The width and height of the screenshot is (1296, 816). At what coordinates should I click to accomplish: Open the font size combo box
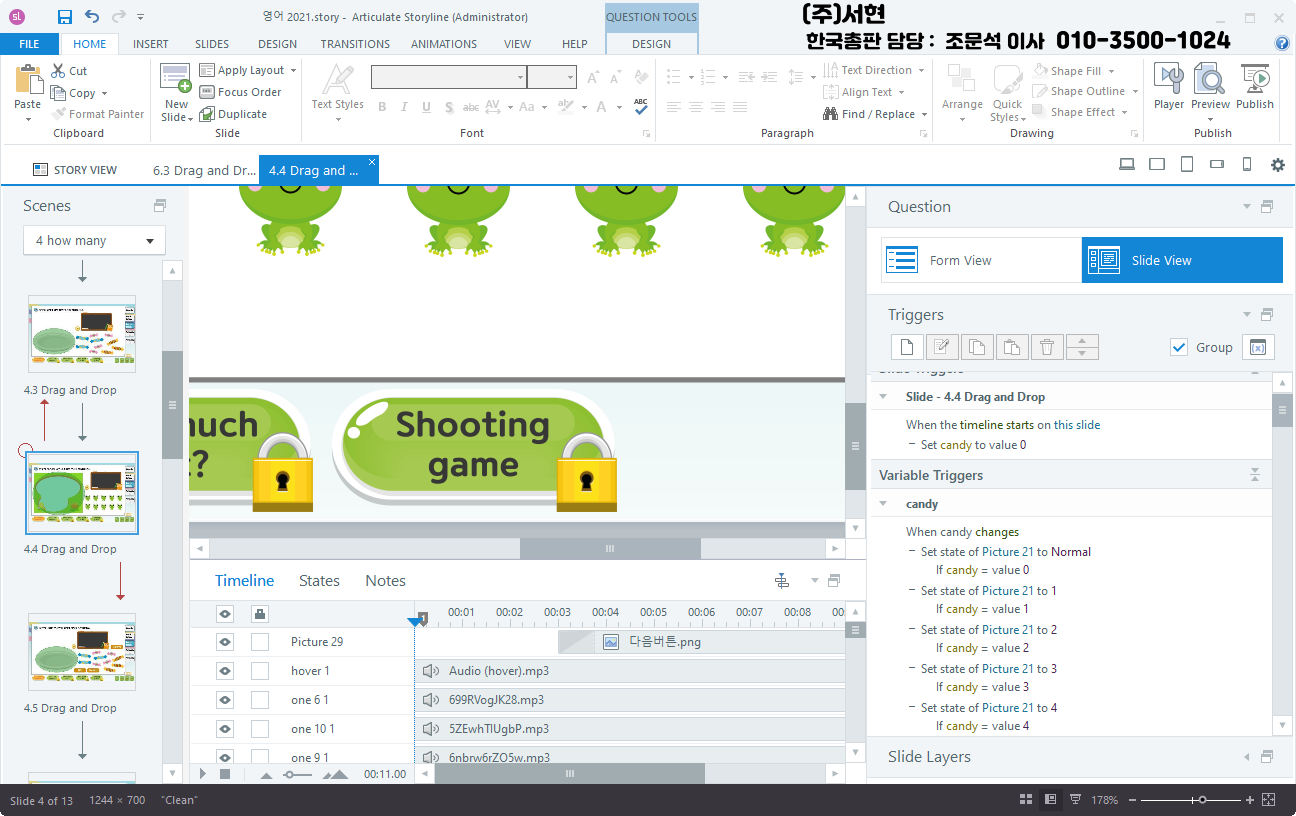pos(552,77)
